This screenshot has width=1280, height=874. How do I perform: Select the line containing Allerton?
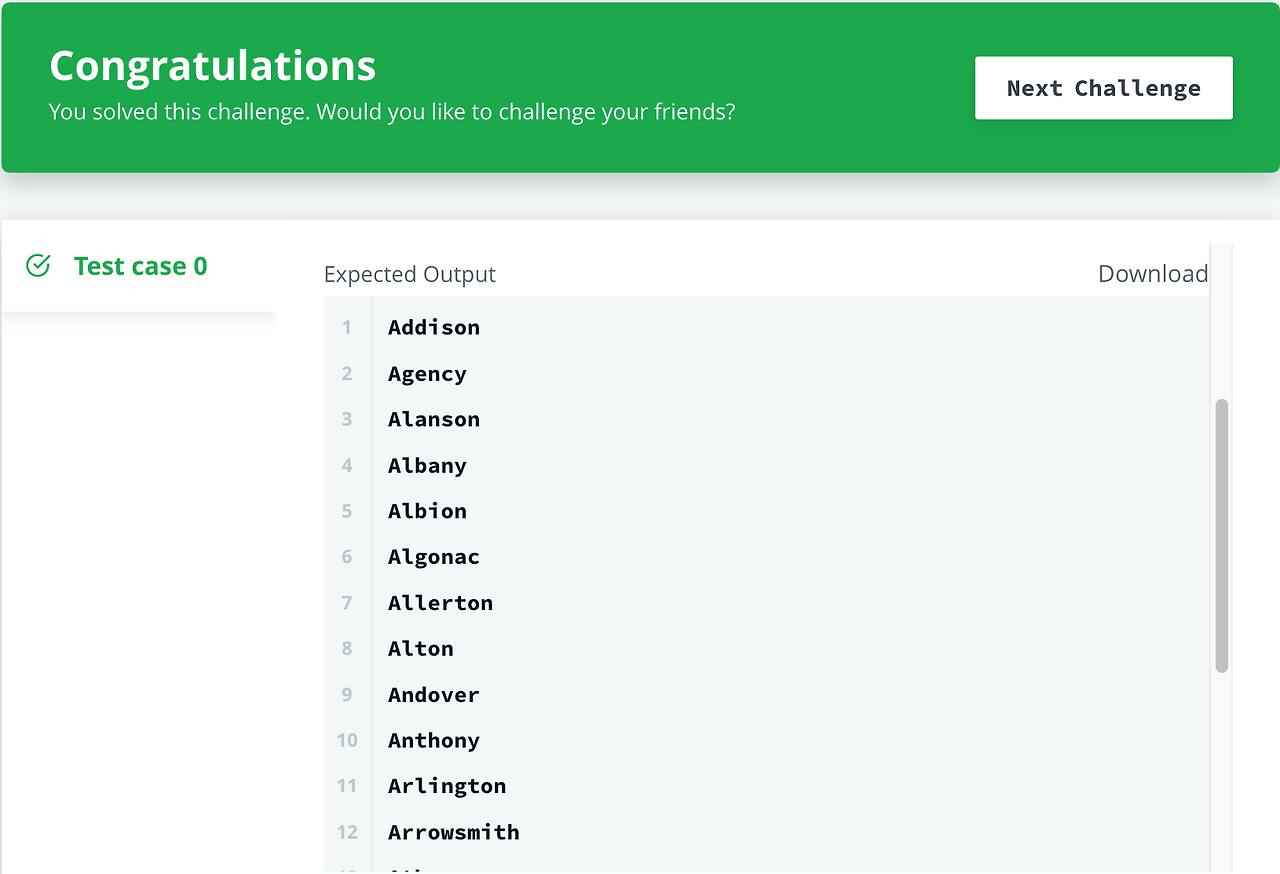pyautogui.click(x=440, y=603)
